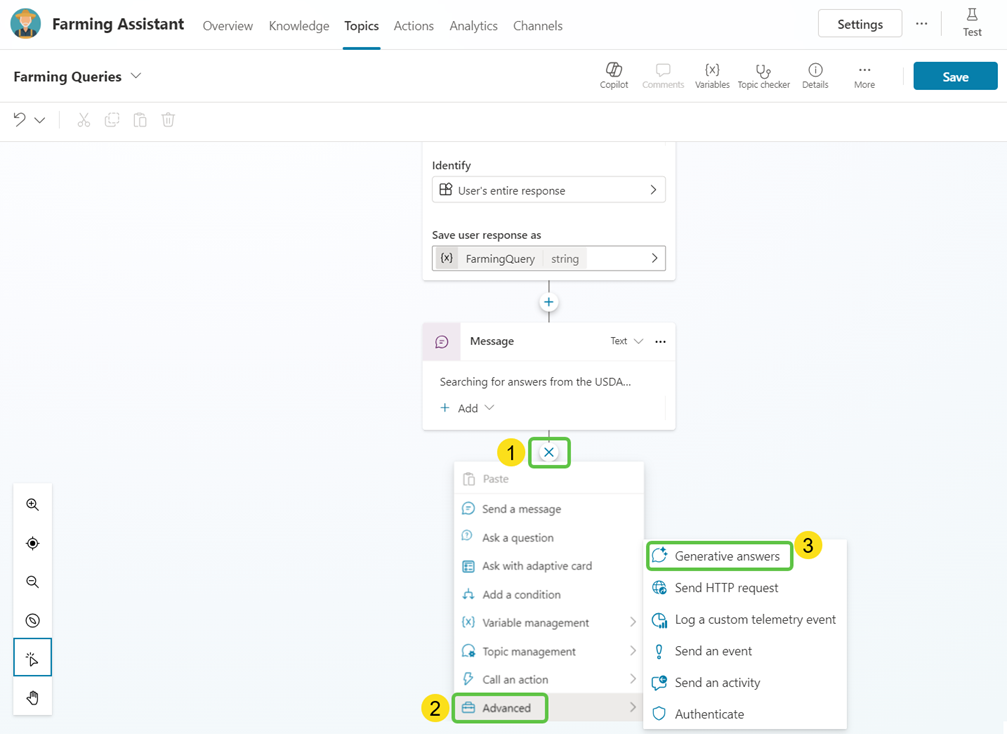1007x734 pixels.
Task: Open the Variables pane
Action: (x=712, y=71)
